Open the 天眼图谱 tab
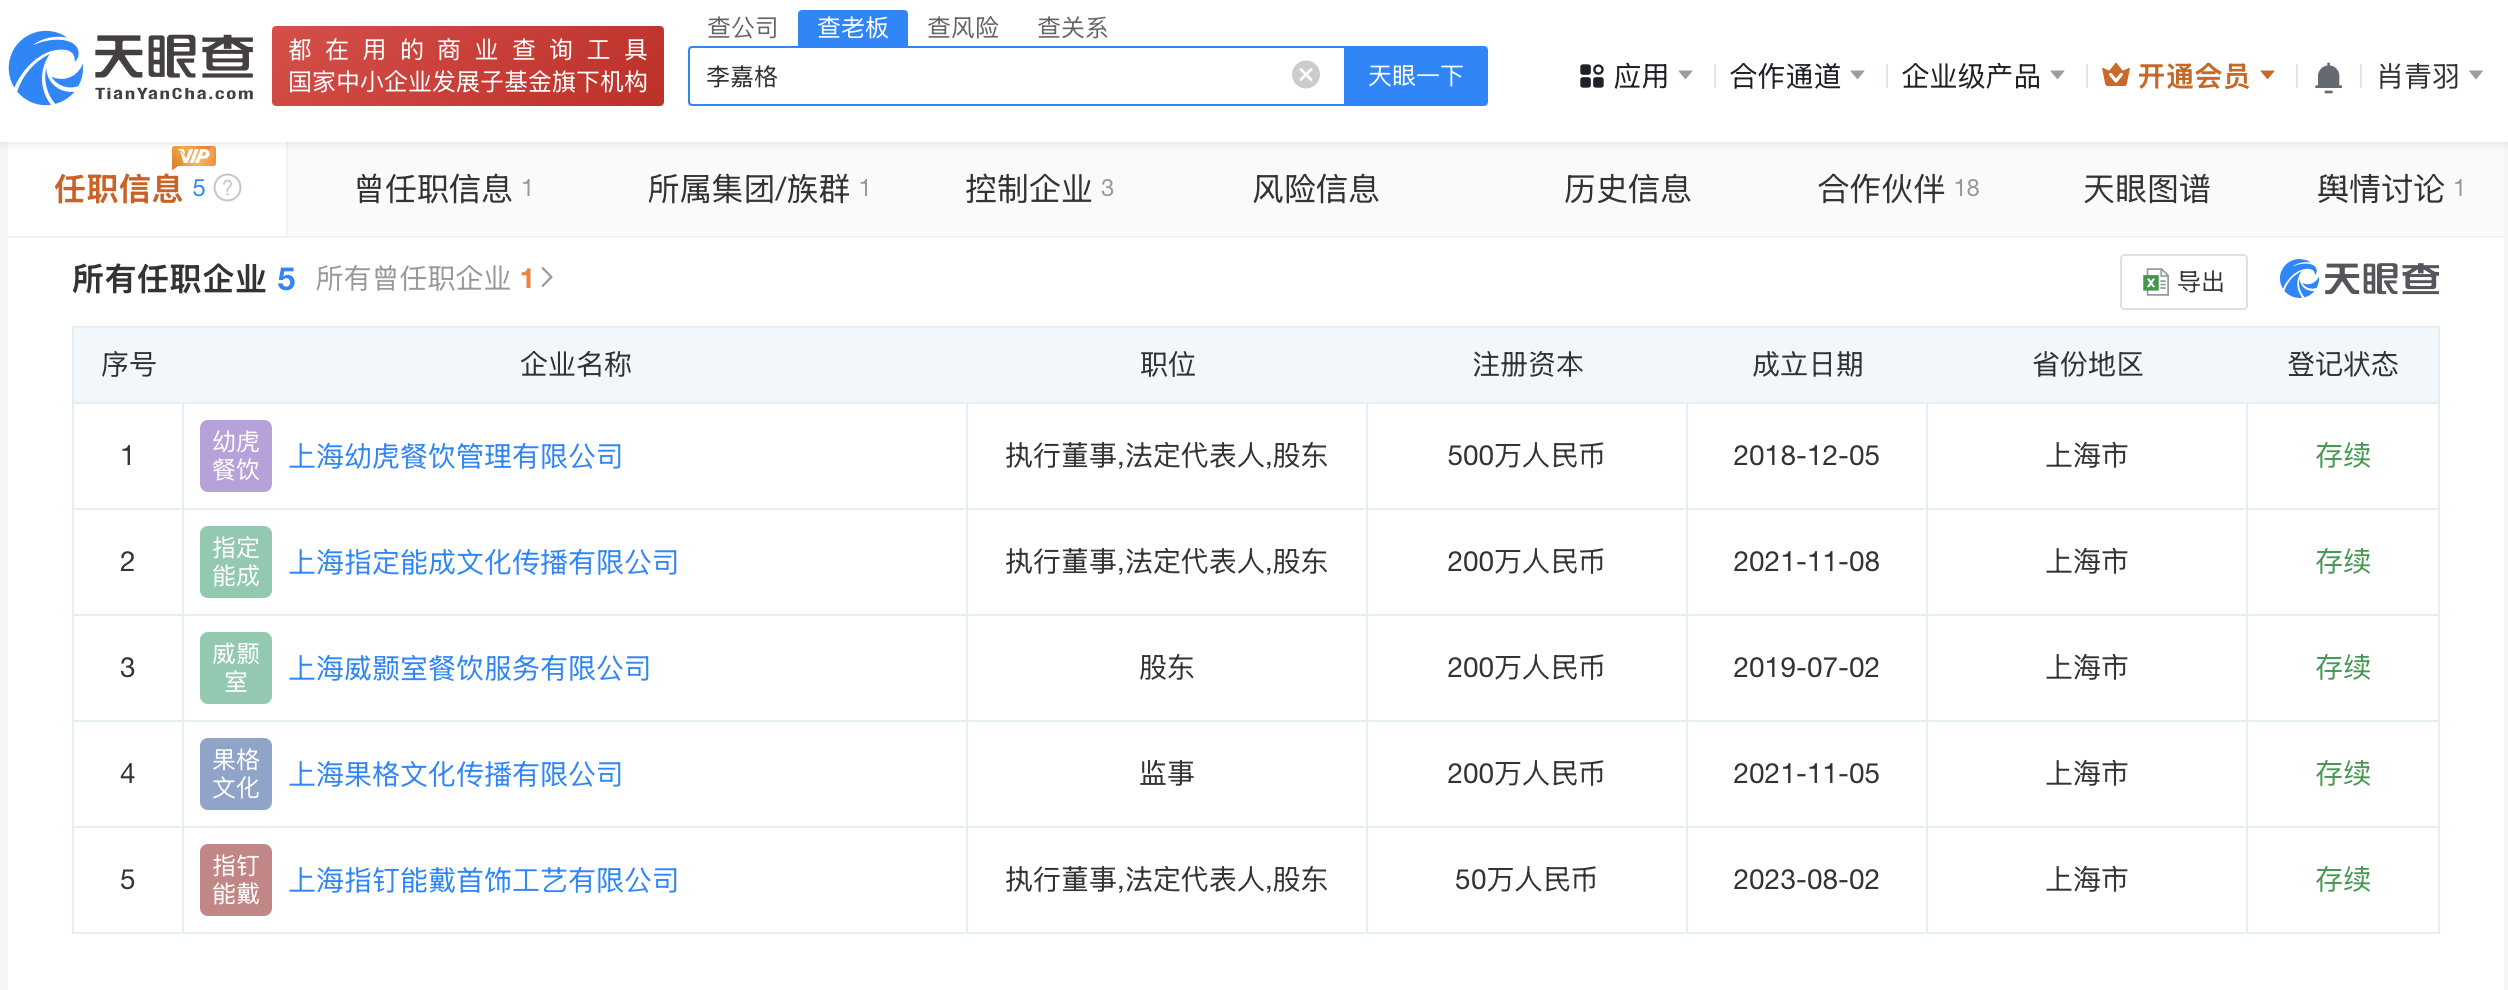2508x990 pixels. pyautogui.click(x=2146, y=188)
